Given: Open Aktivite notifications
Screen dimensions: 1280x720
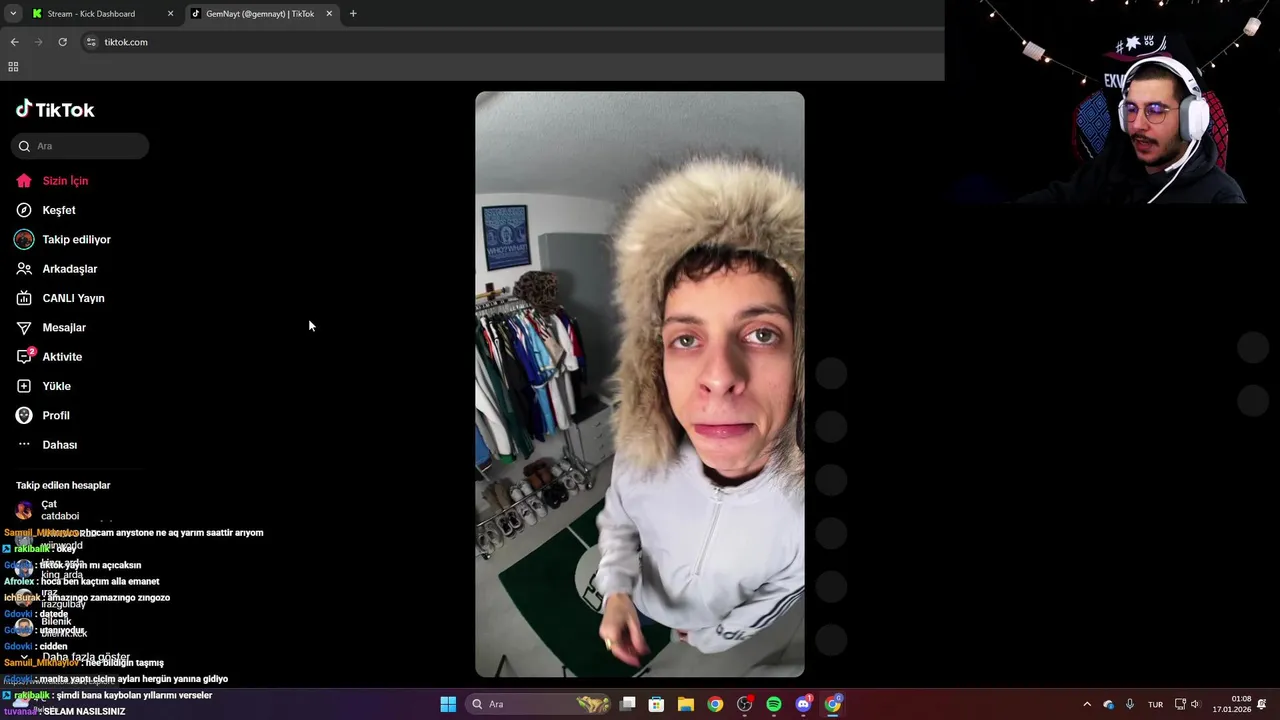Looking at the screenshot, I should 49,357.
